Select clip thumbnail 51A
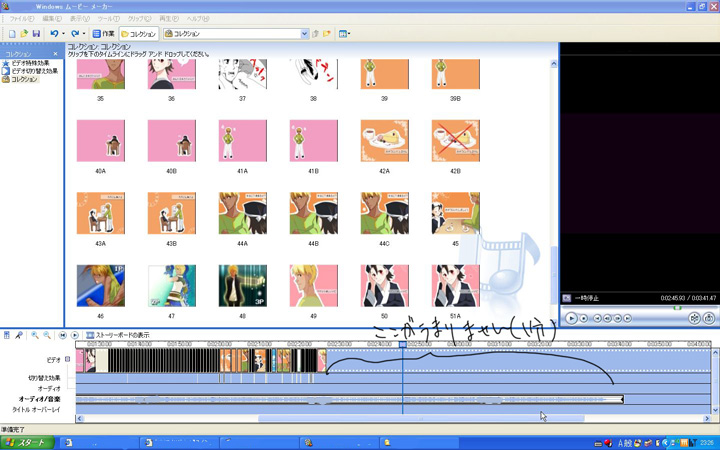This screenshot has width=720, height=450. [x=456, y=286]
